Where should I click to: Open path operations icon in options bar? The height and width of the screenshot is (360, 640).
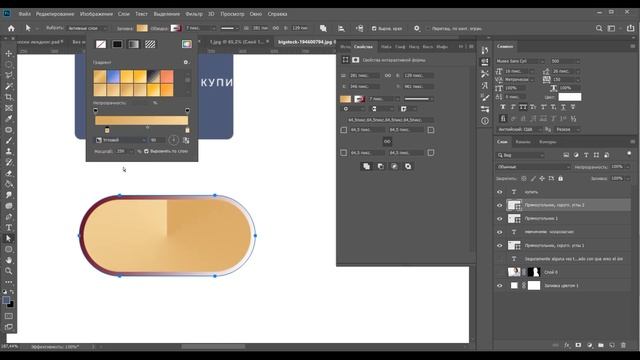pyautogui.click(x=323, y=28)
